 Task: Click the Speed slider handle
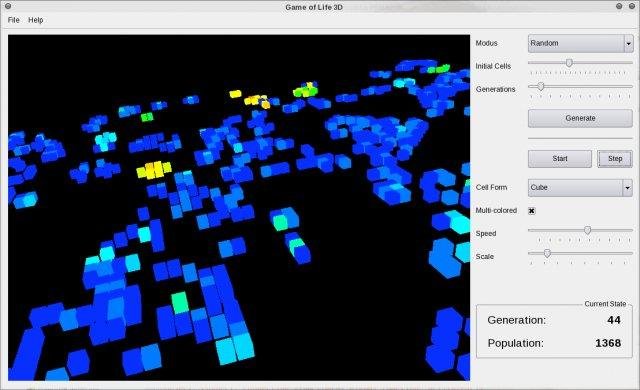[587, 230]
